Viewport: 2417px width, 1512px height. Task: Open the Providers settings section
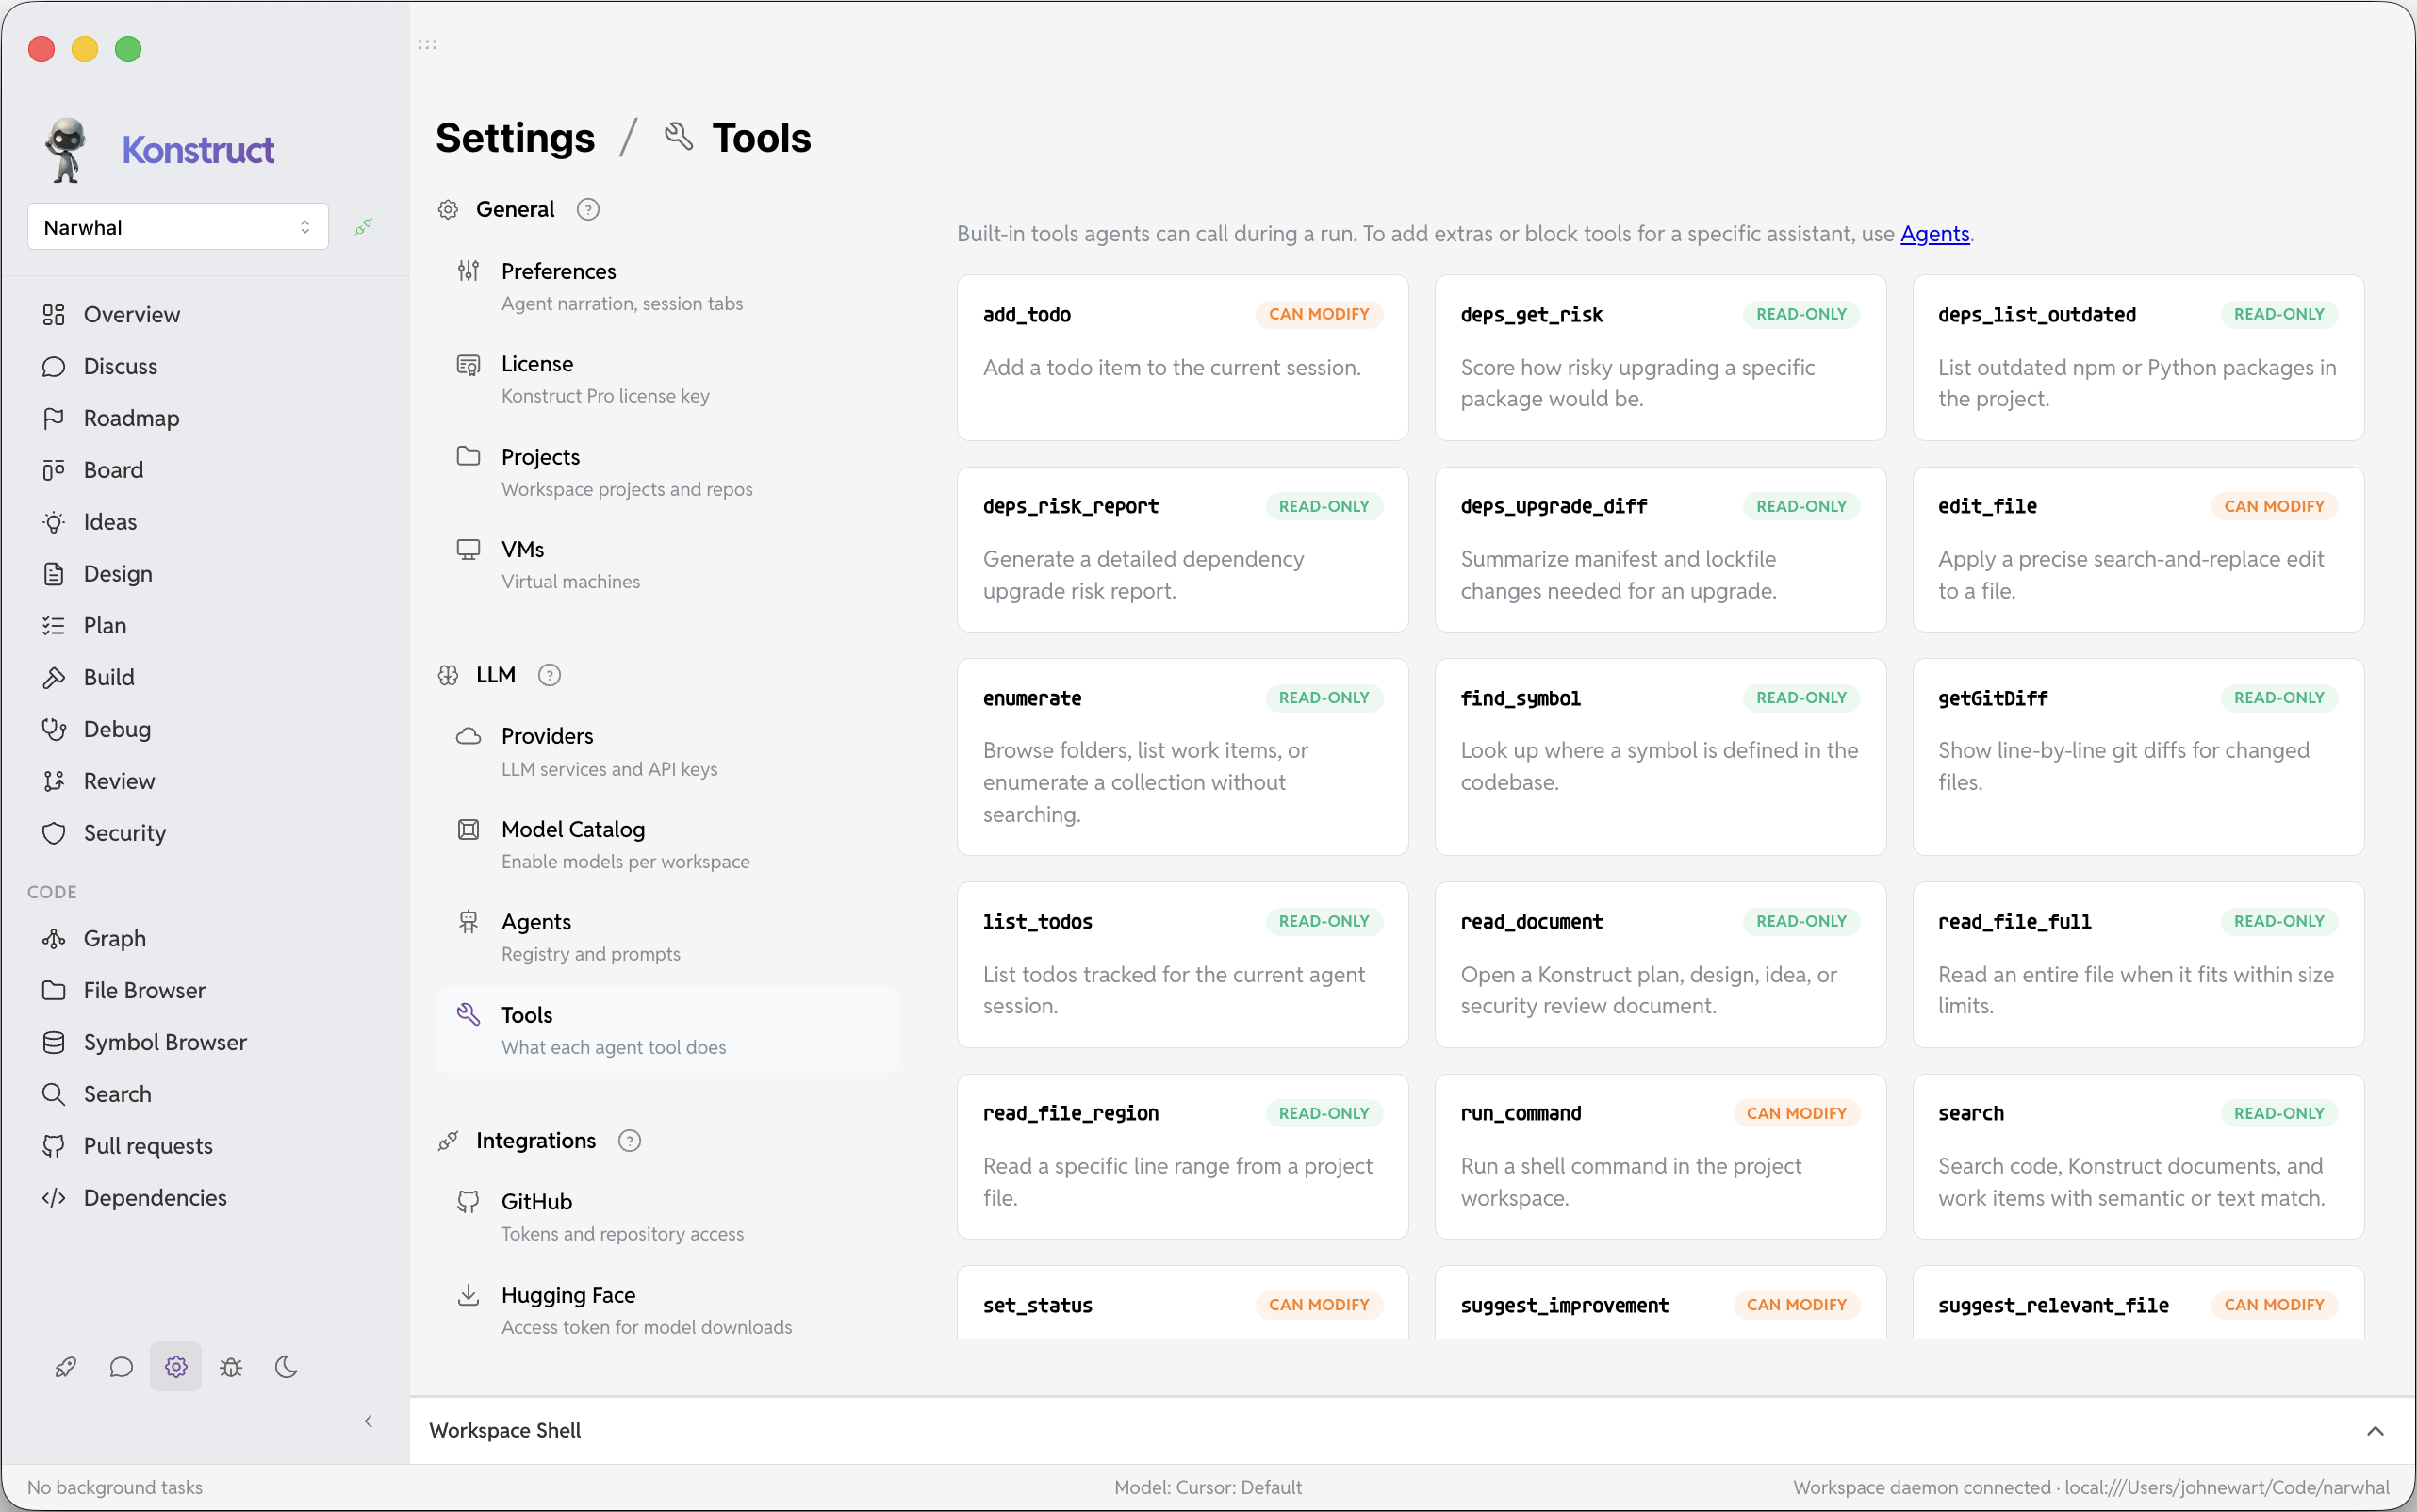point(667,751)
